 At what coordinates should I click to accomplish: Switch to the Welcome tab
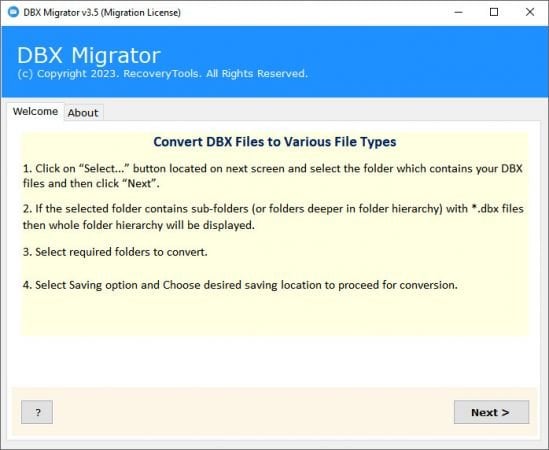click(x=35, y=111)
